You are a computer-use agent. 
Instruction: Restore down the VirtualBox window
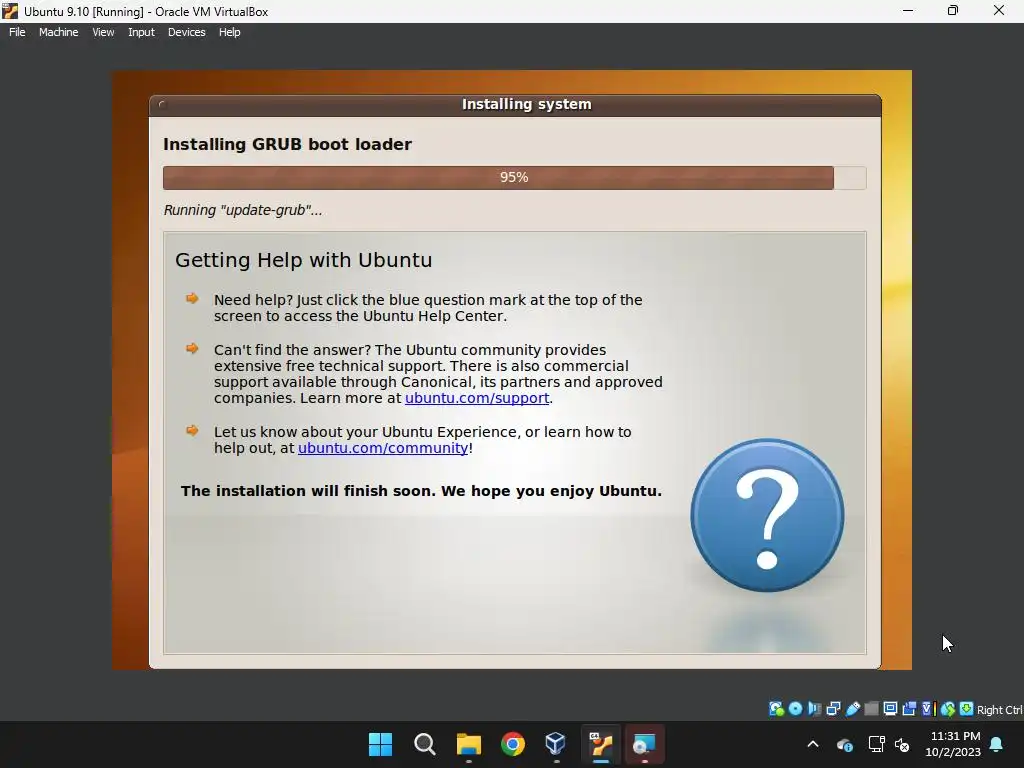(953, 10)
